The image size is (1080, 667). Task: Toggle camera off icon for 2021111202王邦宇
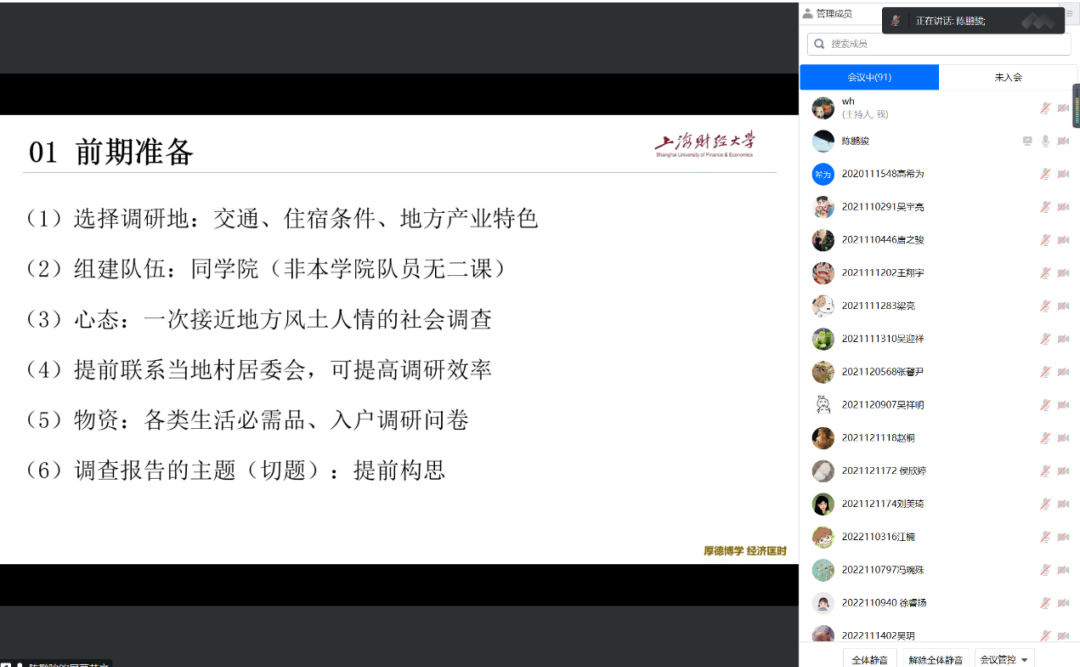pyautogui.click(x=1063, y=271)
